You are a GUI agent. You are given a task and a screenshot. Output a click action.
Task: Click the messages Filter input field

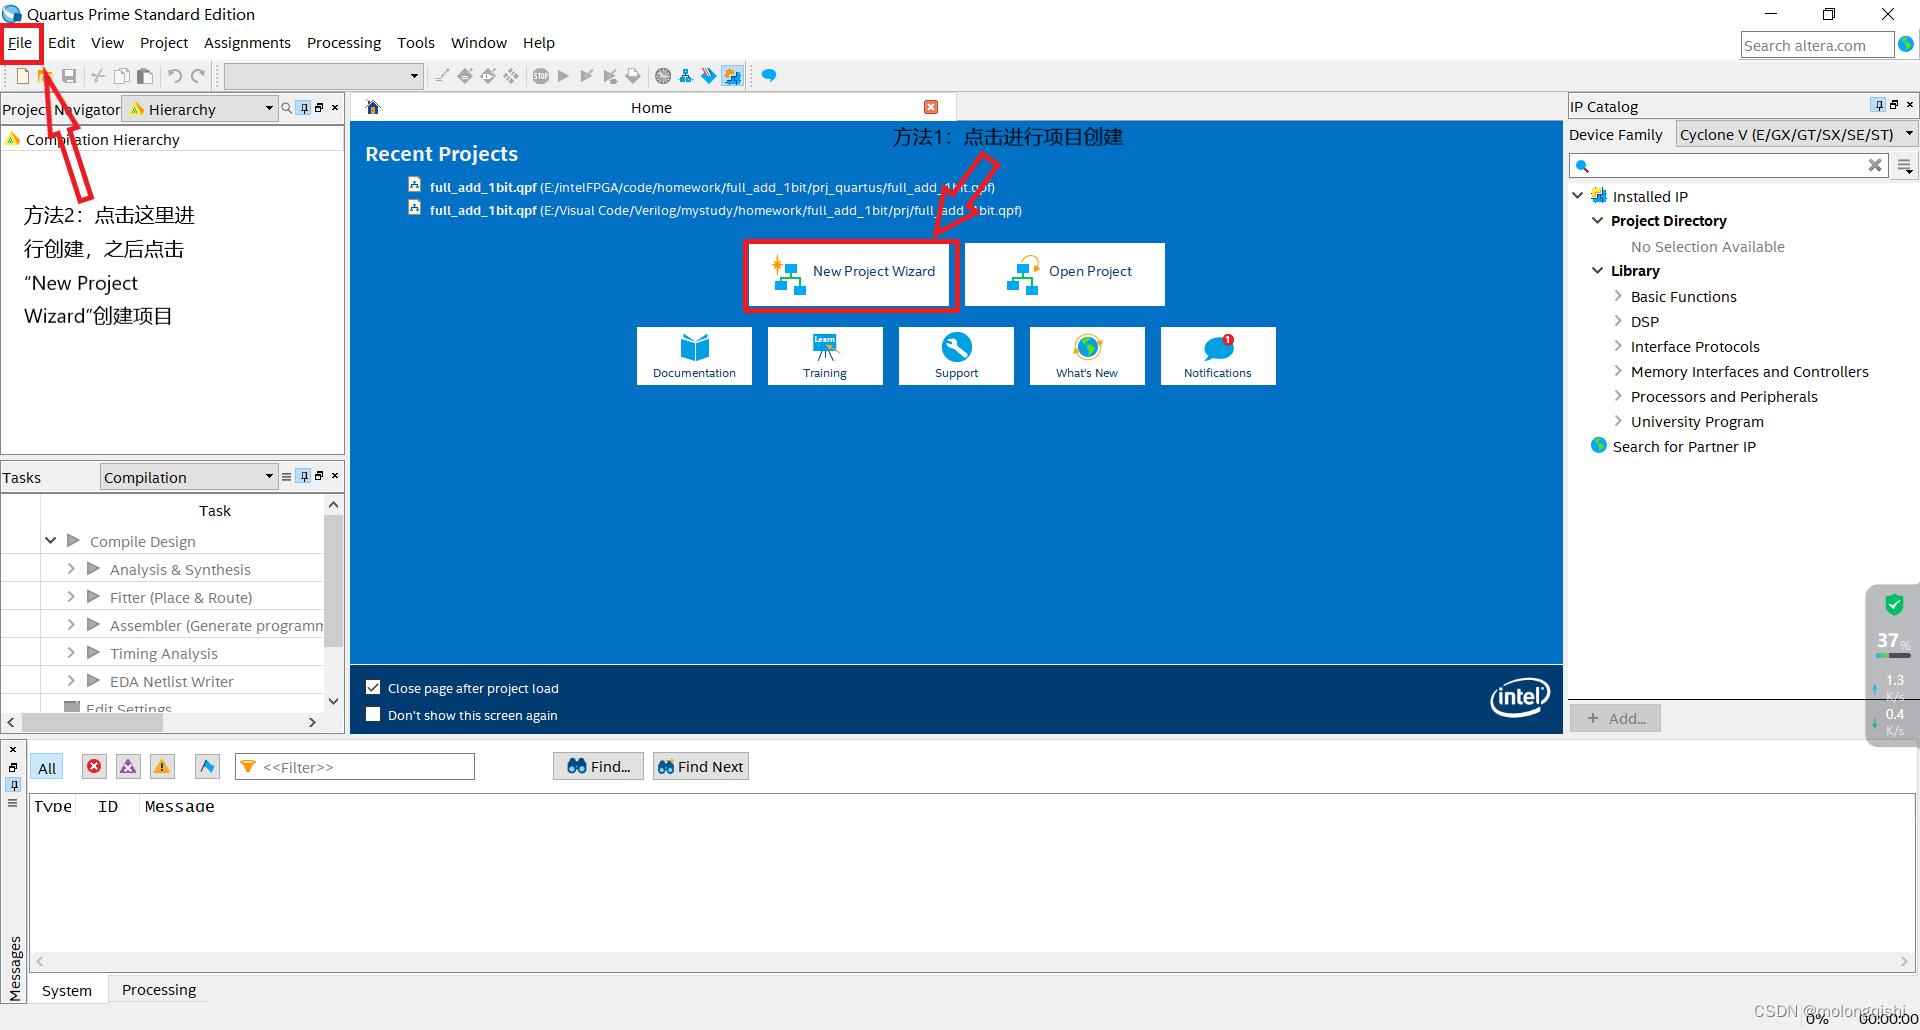click(x=355, y=767)
